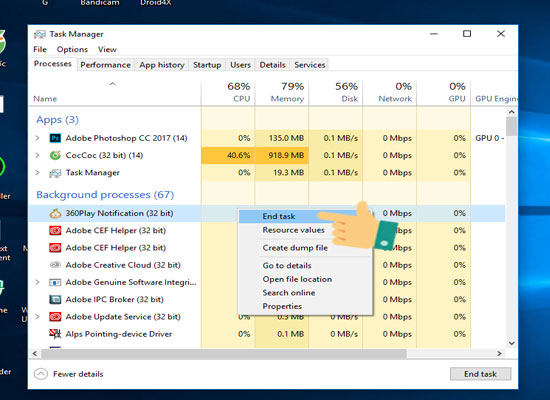The width and height of the screenshot is (550, 400).
Task: Click the Adobe Creative Cloud process icon
Action: pyautogui.click(x=55, y=265)
